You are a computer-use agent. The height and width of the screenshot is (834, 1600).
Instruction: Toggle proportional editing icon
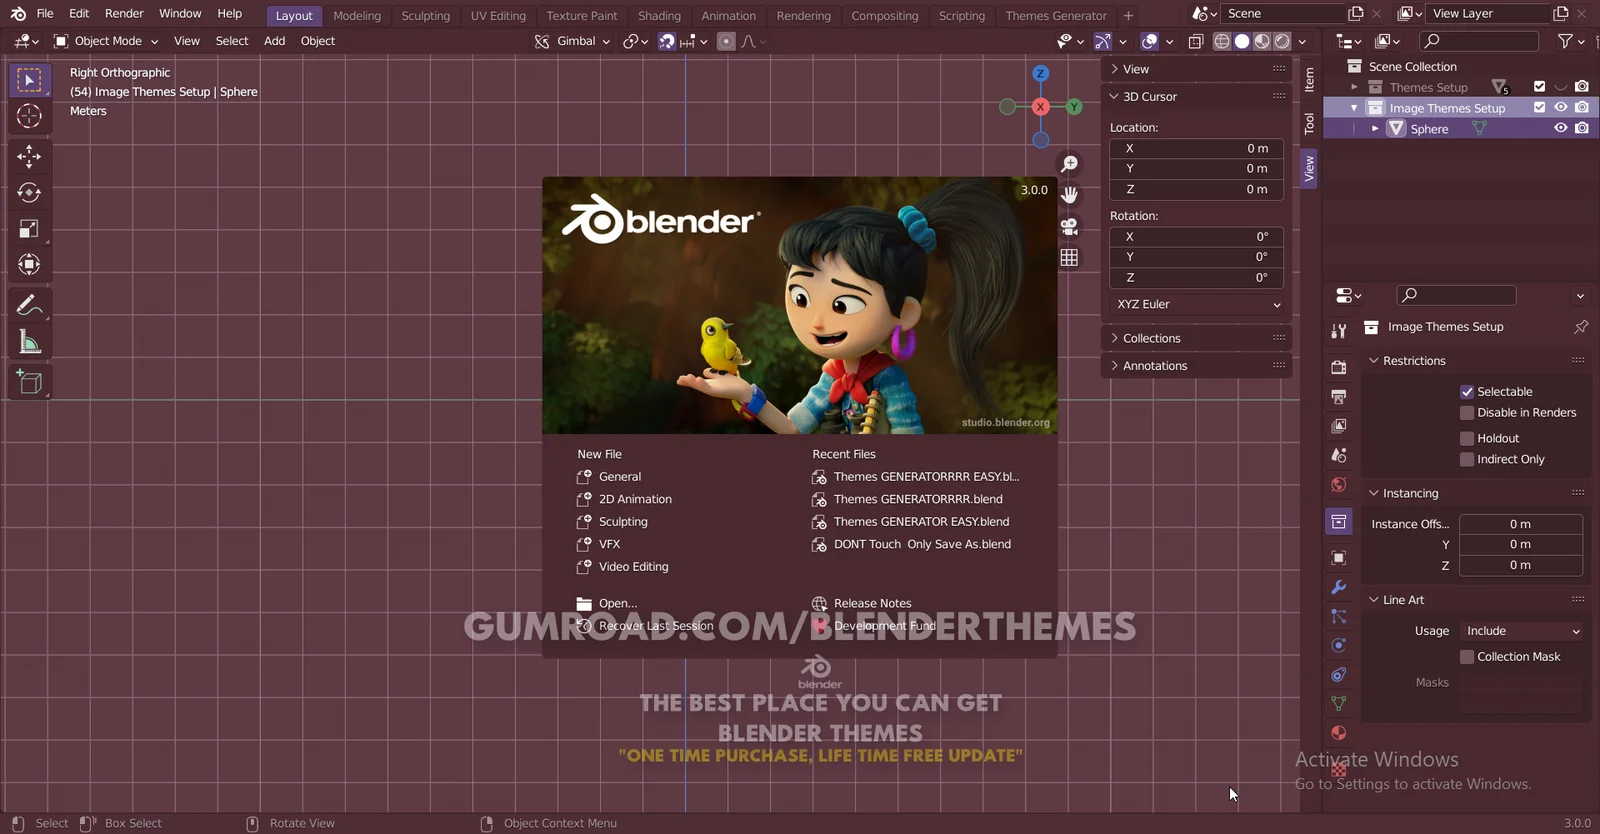point(727,41)
